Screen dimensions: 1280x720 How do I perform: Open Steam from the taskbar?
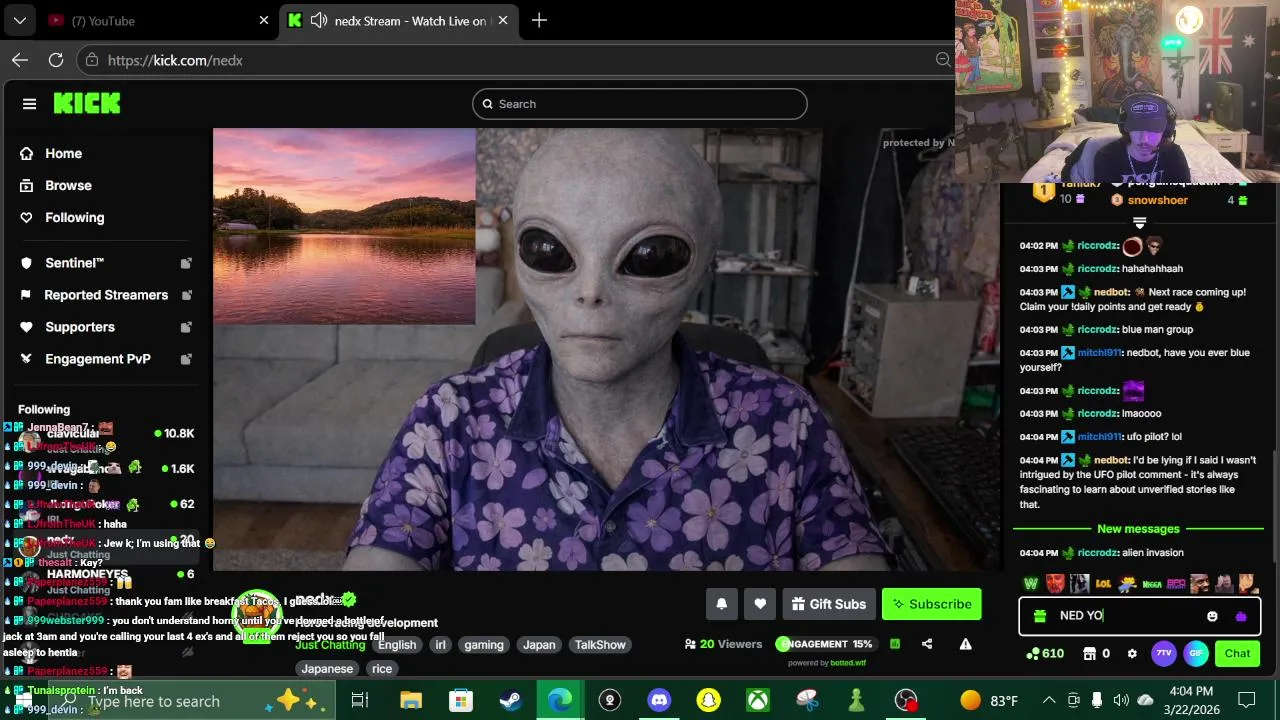[x=510, y=701]
